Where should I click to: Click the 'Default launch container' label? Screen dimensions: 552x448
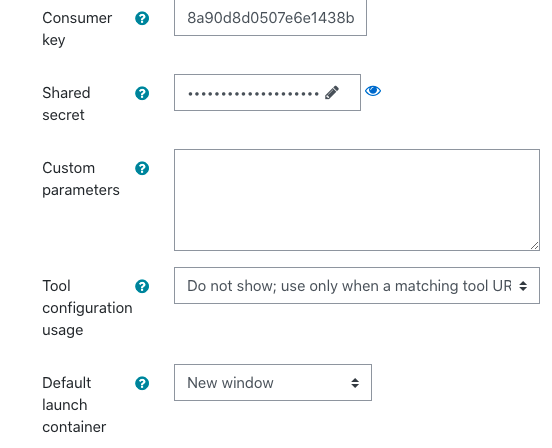(x=74, y=405)
